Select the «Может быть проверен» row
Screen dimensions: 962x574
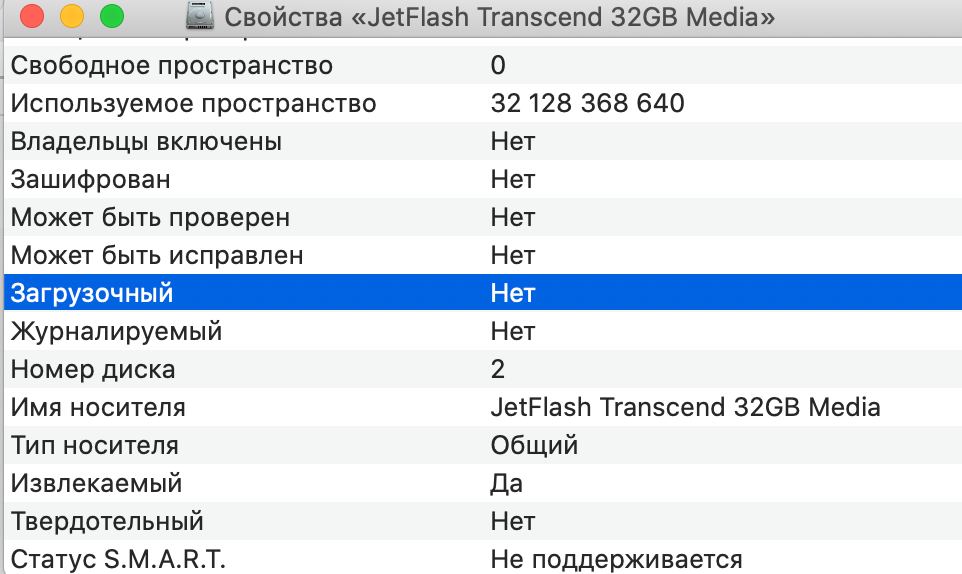click(x=150, y=218)
